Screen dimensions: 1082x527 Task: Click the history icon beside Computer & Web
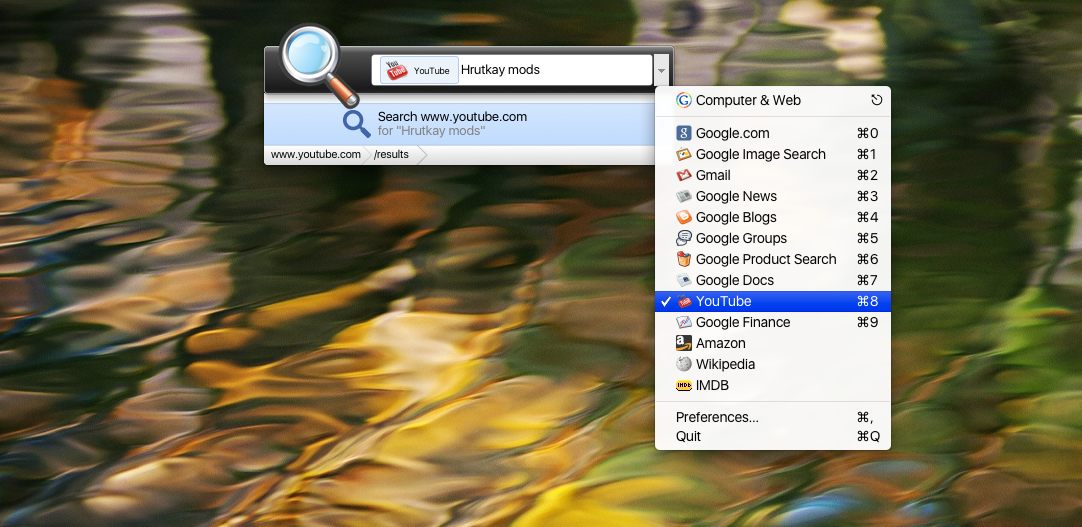877,100
